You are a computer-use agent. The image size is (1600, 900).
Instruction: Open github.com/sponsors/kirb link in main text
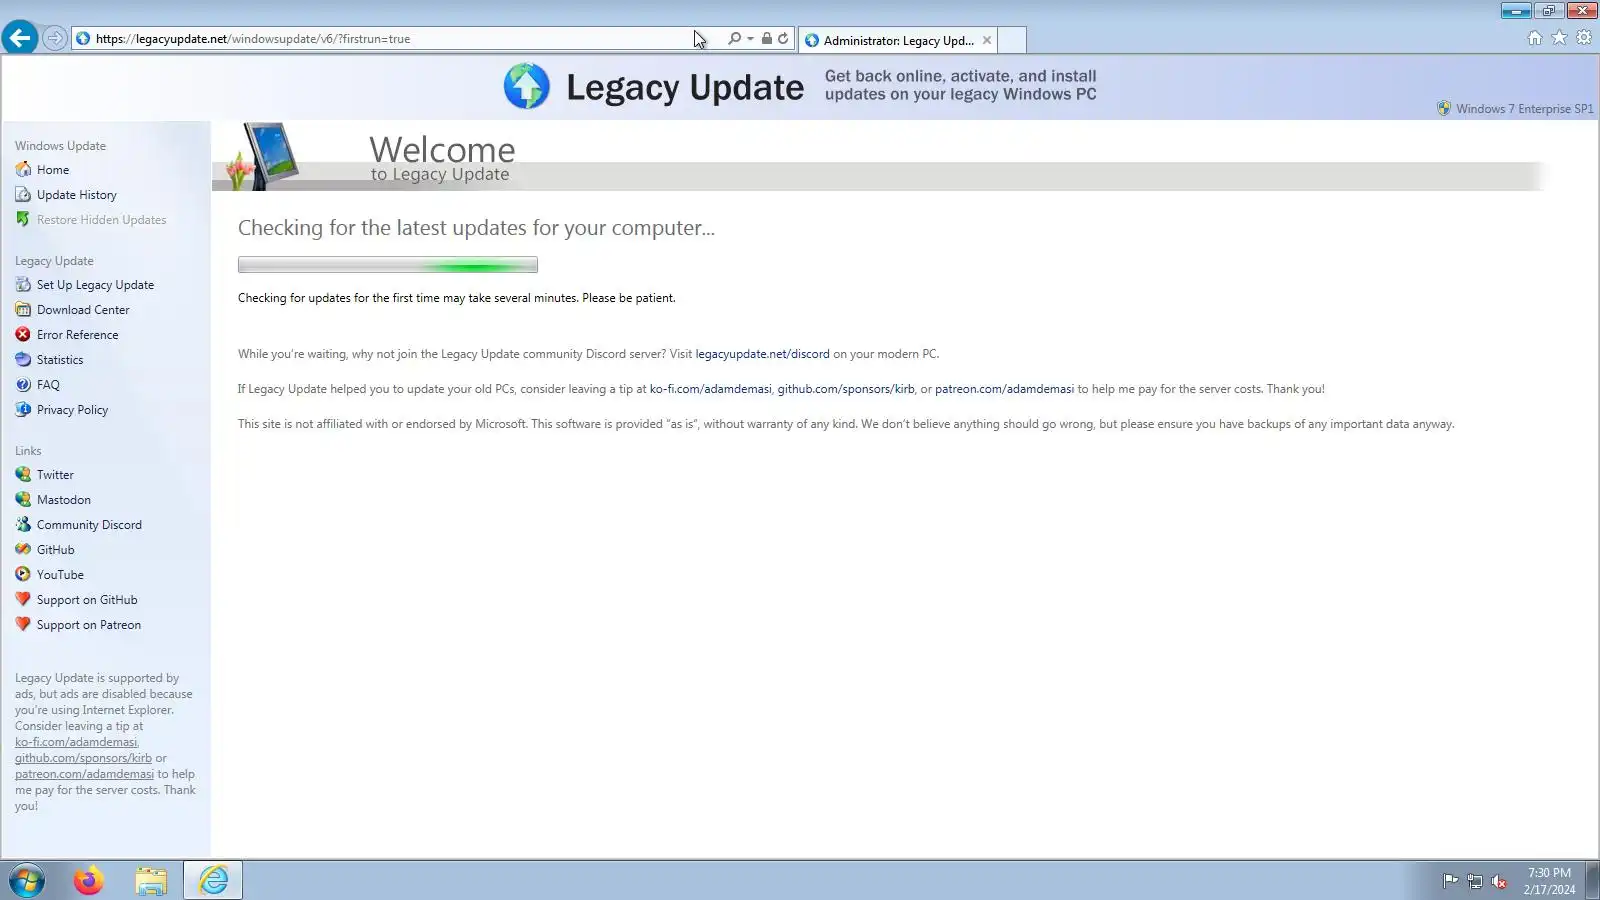pyautogui.click(x=846, y=388)
